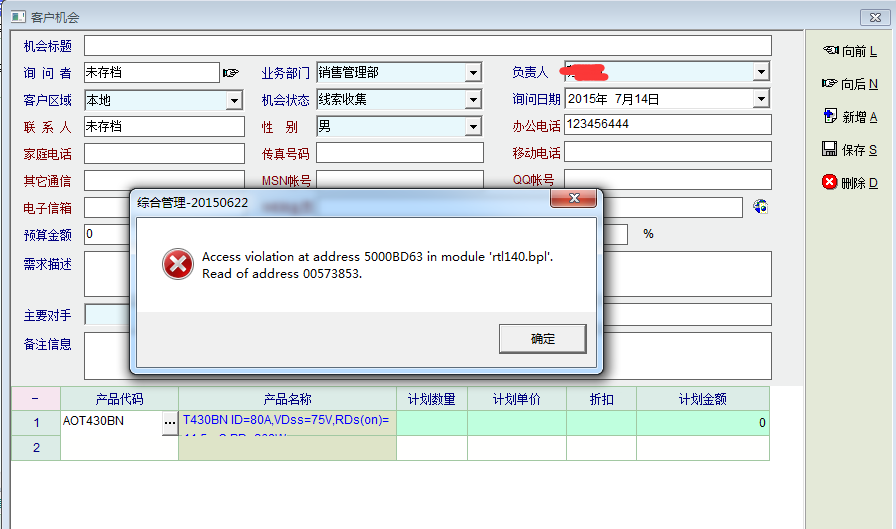Click the ellipsis button in 产品代码 cell
The height and width of the screenshot is (529, 896).
click(x=169, y=423)
